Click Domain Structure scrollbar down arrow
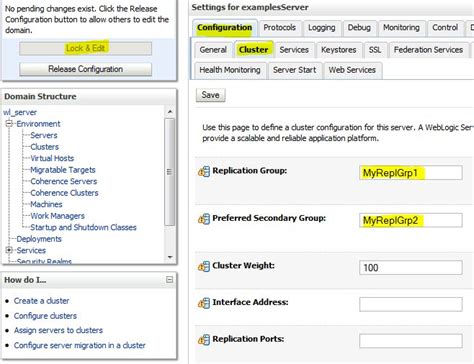 [170, 257]
